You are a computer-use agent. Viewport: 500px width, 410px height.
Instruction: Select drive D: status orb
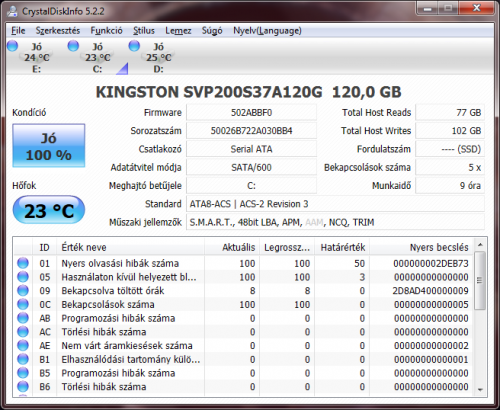[134, 46]
